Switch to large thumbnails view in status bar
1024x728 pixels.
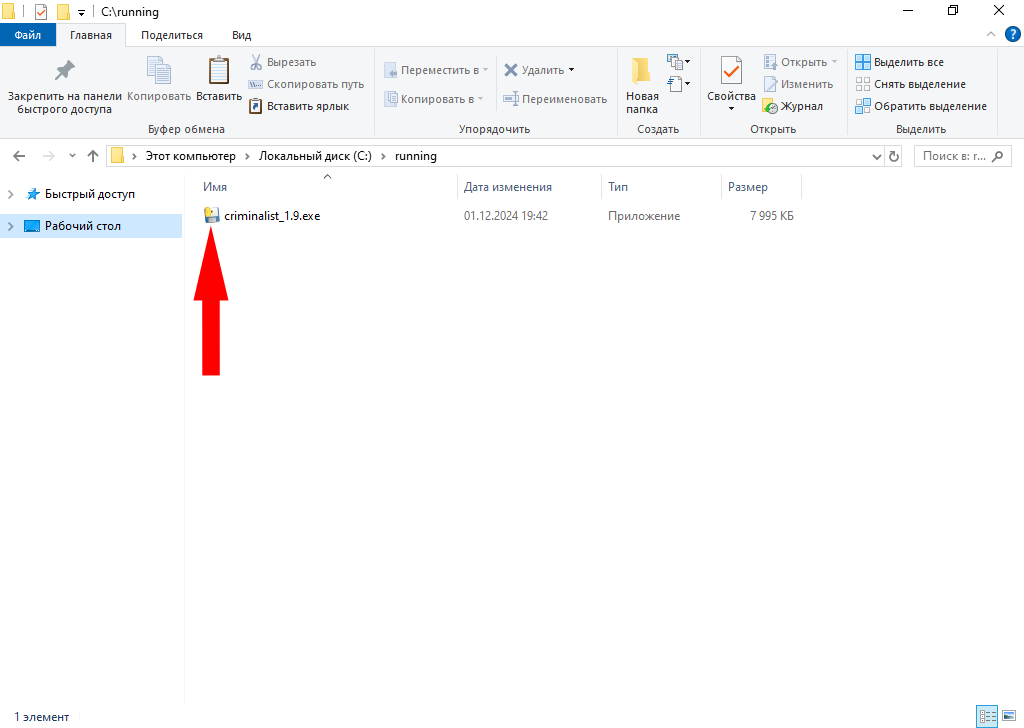1007,716
